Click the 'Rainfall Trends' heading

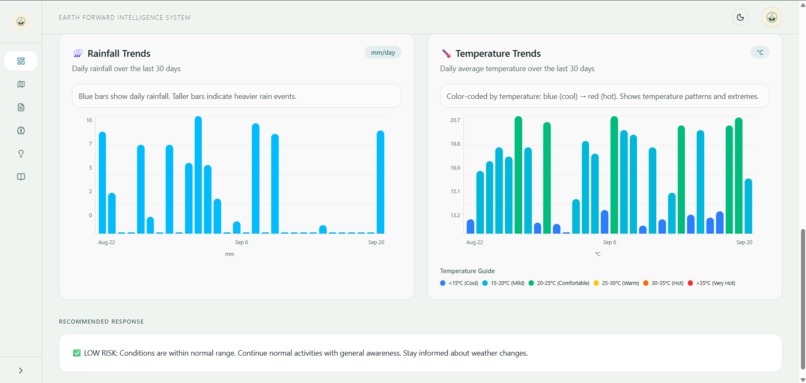[x=119, y=53]
